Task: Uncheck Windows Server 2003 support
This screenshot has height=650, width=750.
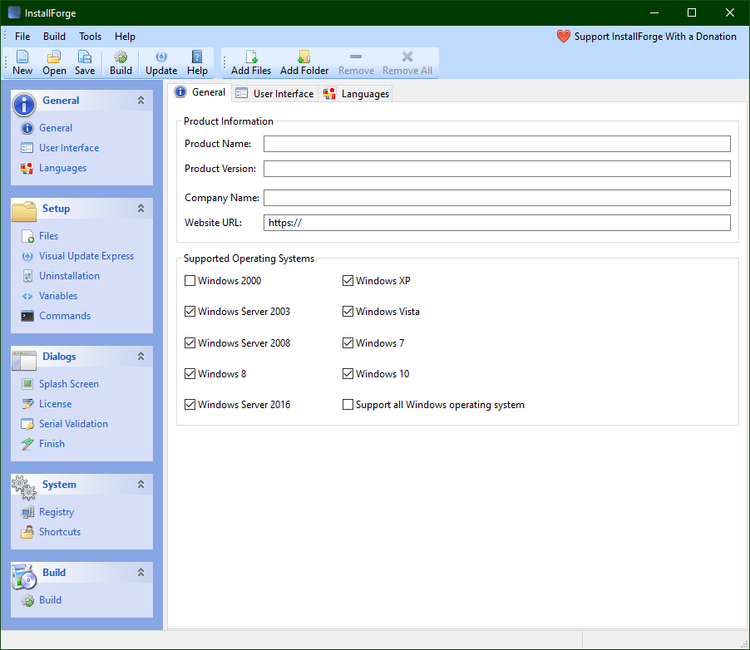Action: (190, 312)
